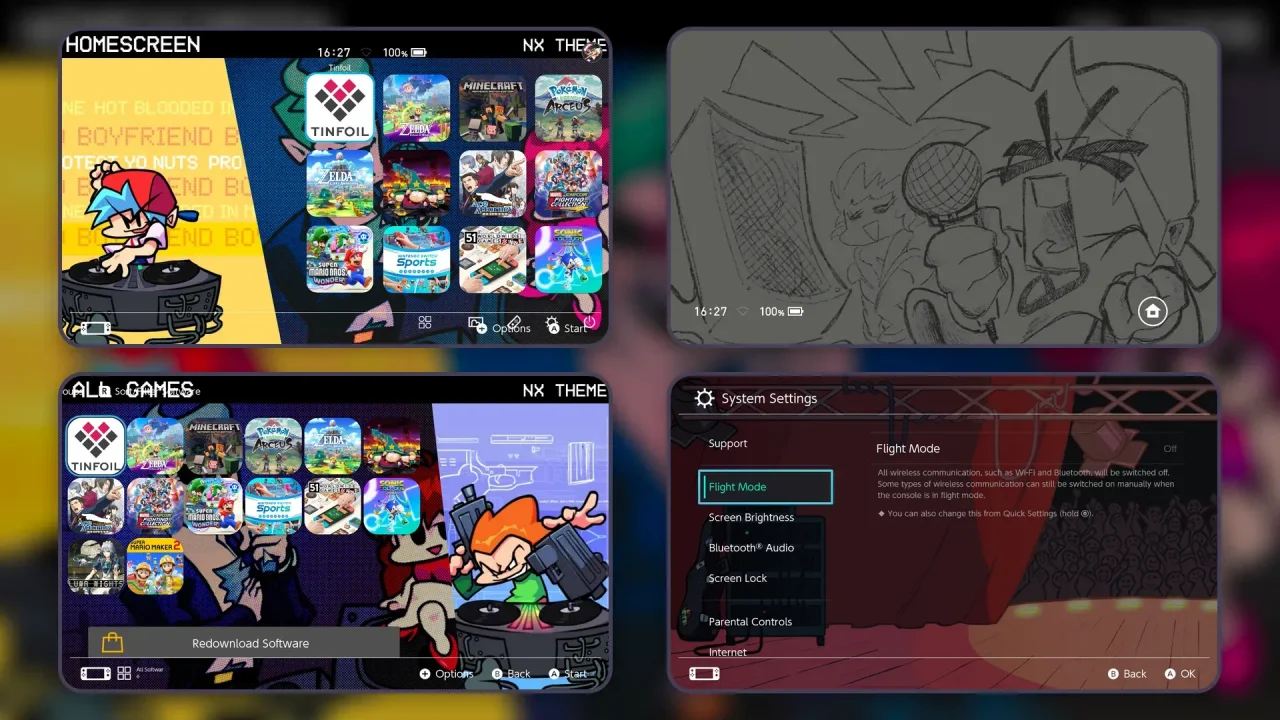Open Ace Attorney on the Homescreen panel
Screen dimensions: 1280x720
pos(492,184)
